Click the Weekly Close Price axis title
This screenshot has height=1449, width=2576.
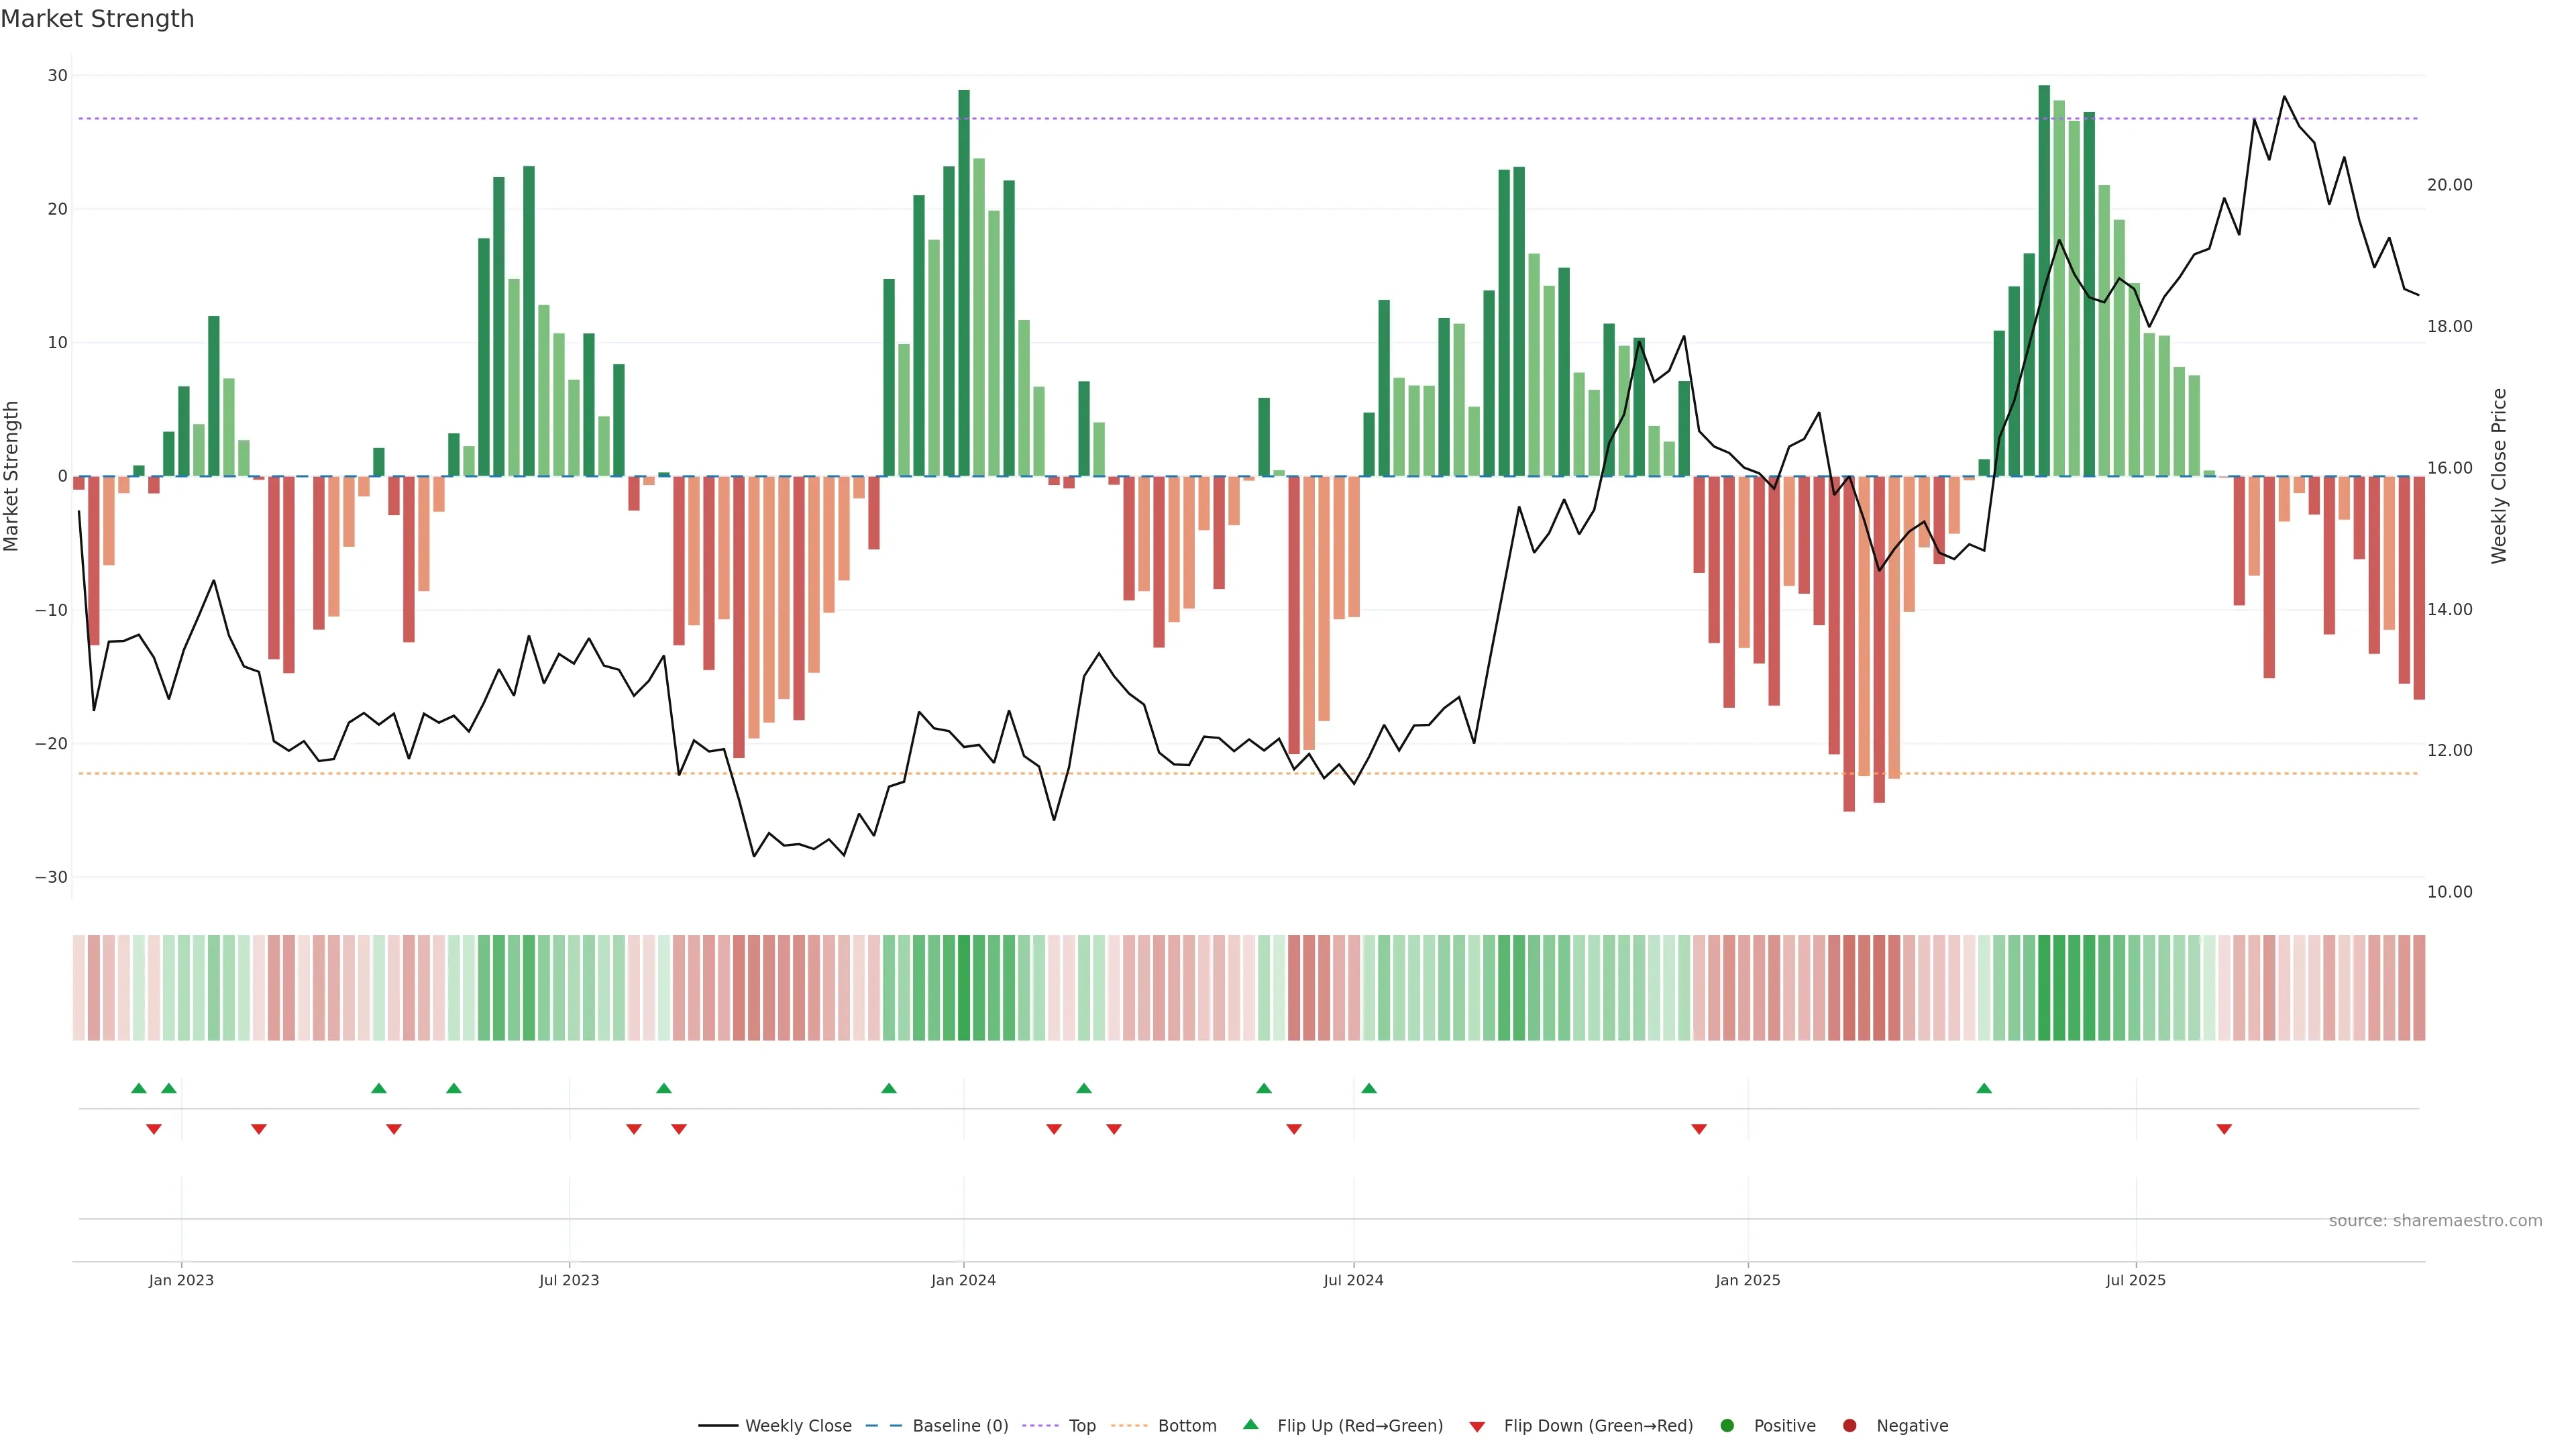(x=2499, y=476)
